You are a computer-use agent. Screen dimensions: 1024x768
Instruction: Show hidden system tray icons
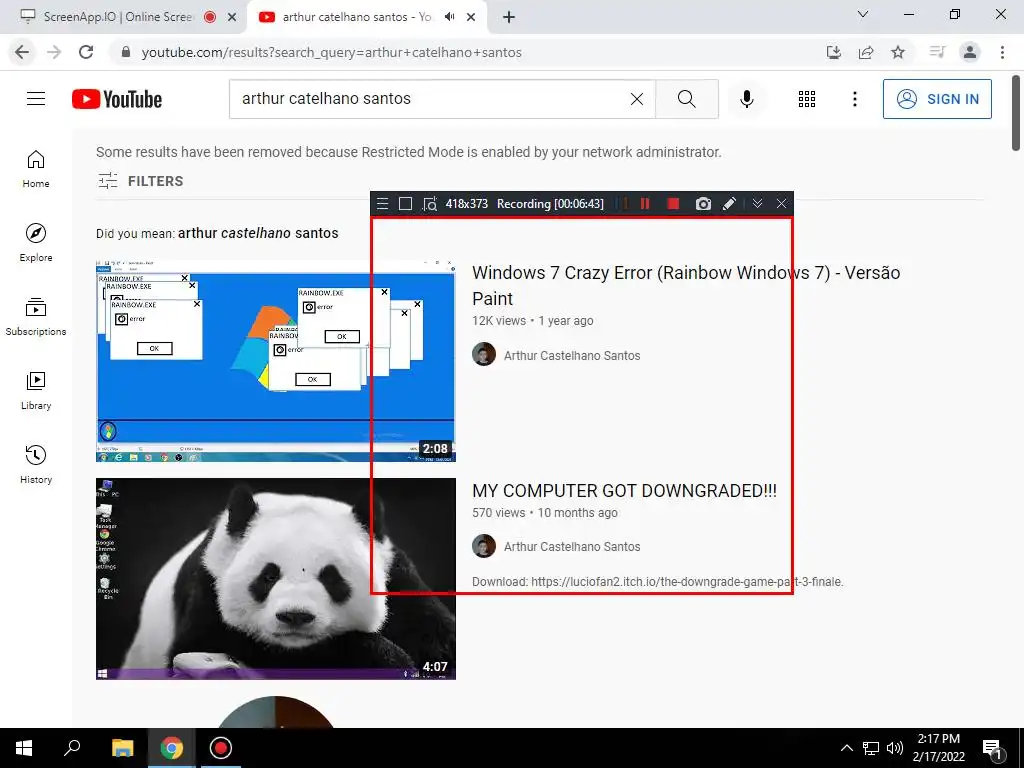click(846, 748)
